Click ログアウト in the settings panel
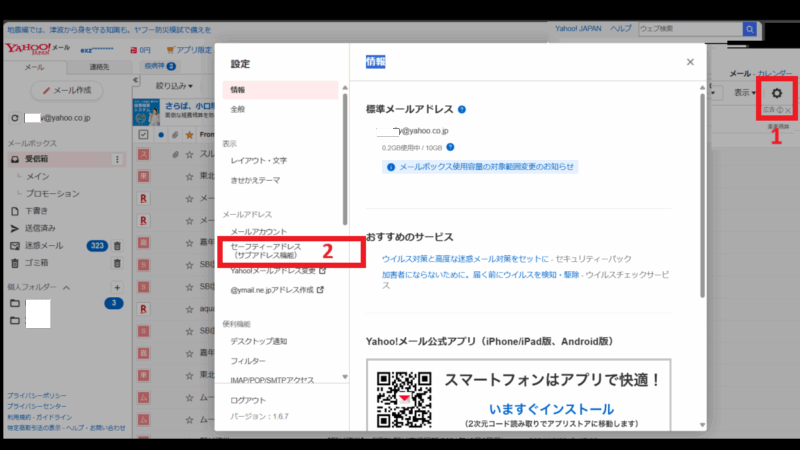The height and width of the screenshot is (450, 800). click(248, 401)
